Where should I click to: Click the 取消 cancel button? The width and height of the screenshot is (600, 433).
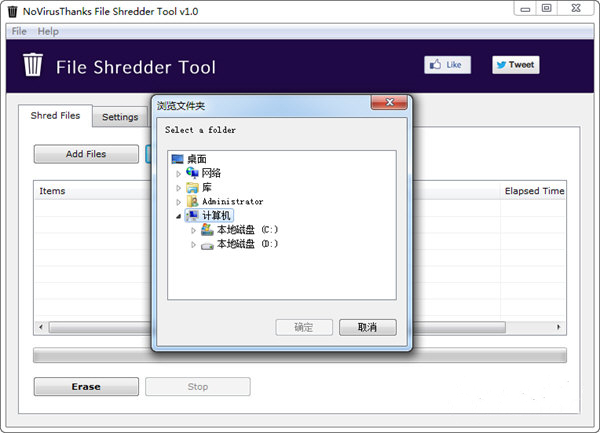point(367,327)
